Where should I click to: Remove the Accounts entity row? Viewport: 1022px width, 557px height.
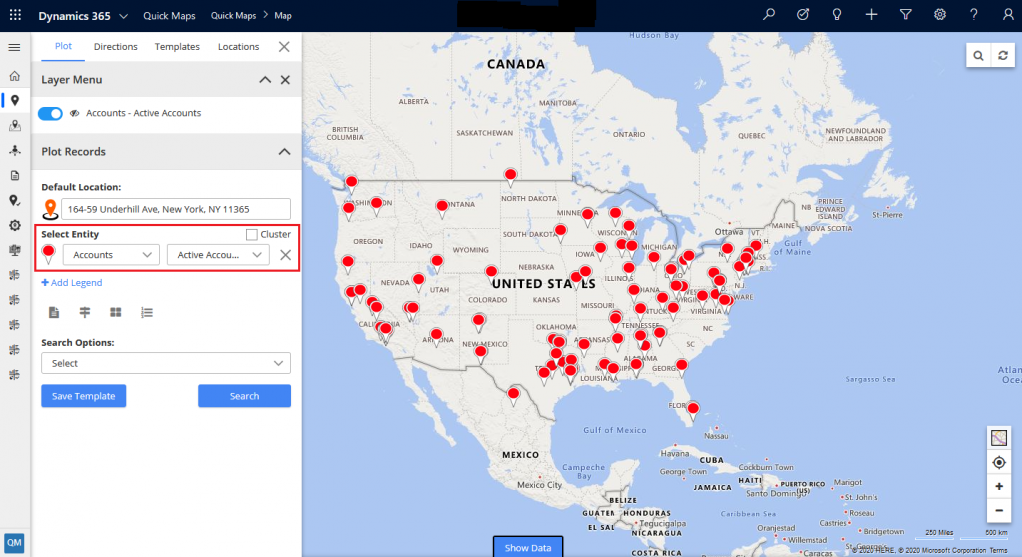tap(285, 255)
